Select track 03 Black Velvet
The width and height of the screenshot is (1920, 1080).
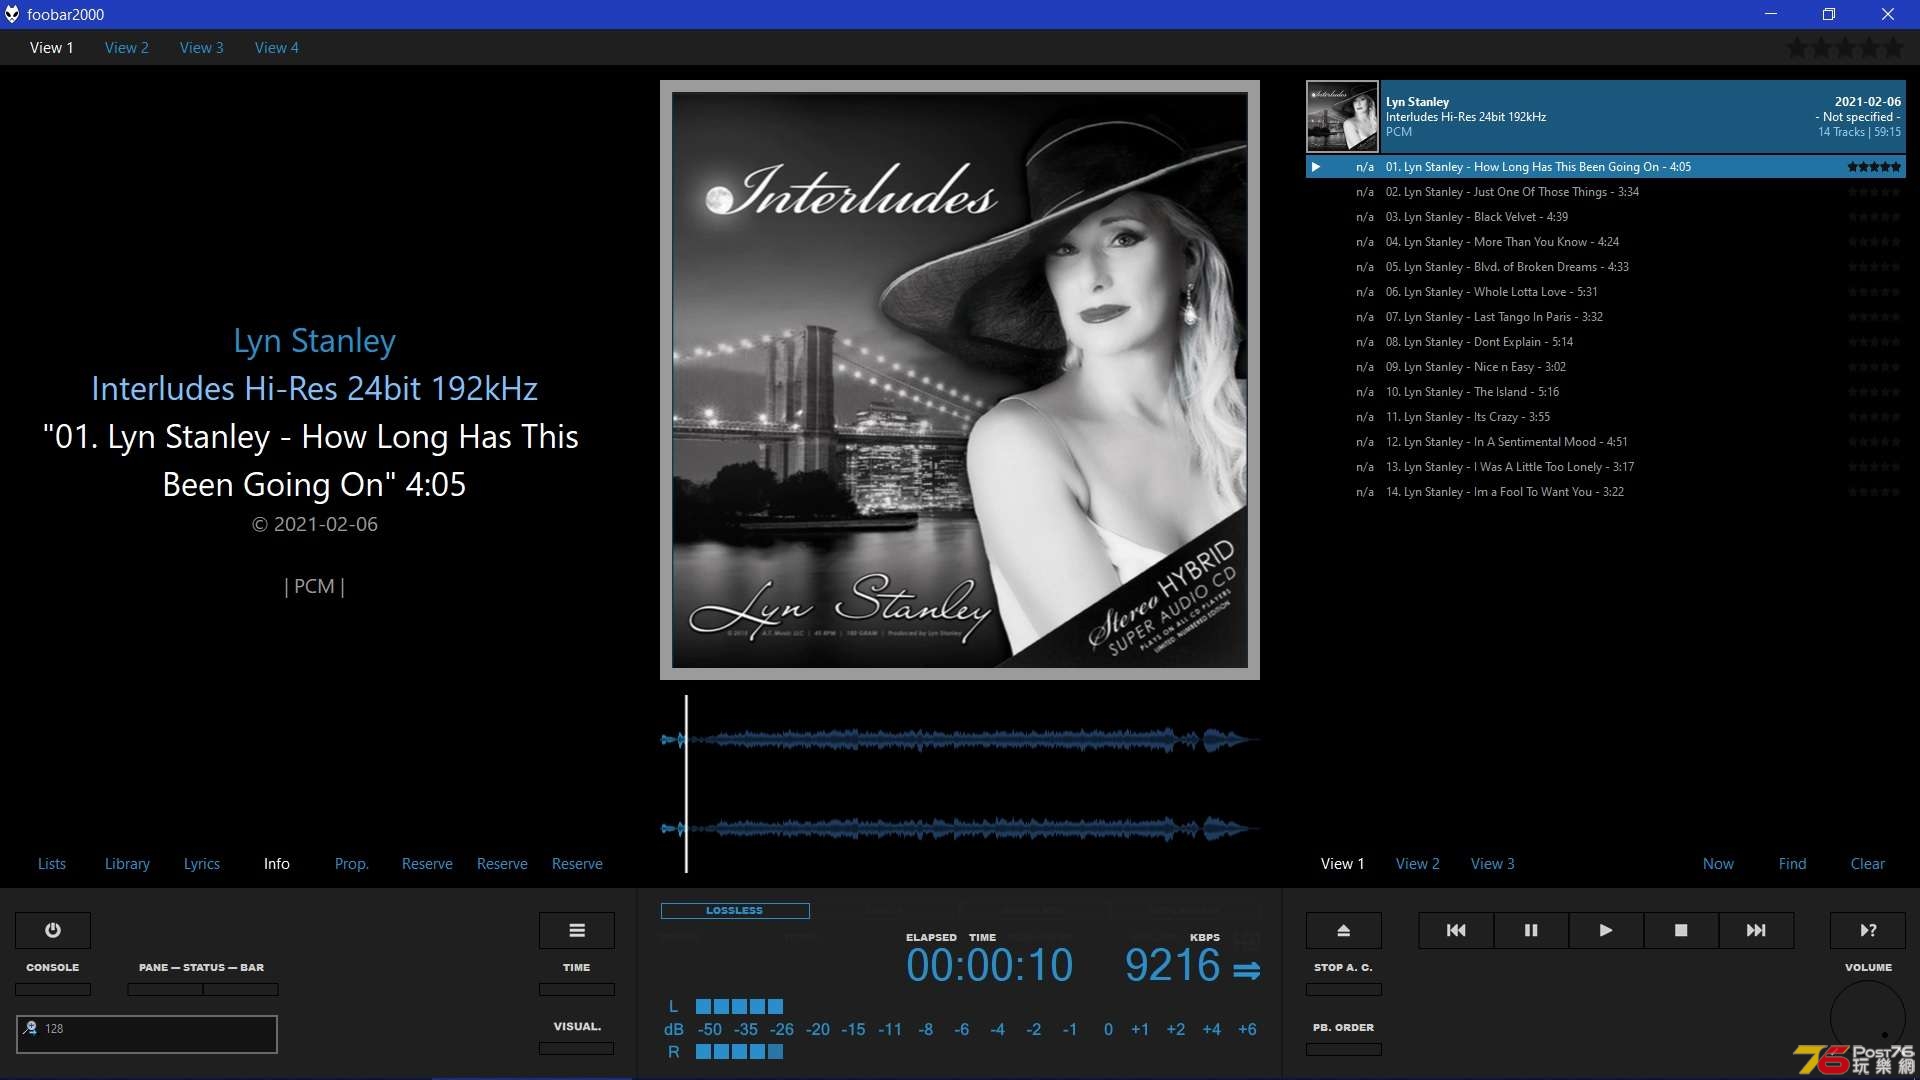pos(1606,217)
